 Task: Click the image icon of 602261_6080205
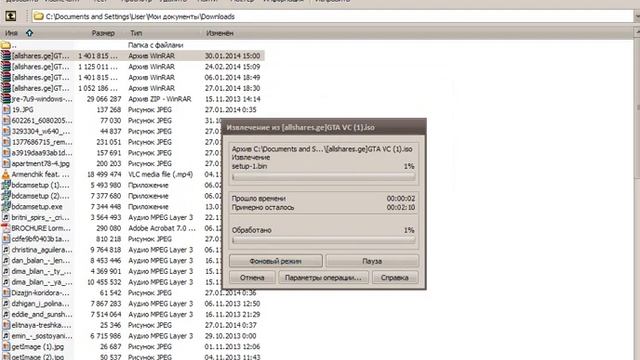pyautogui.click(x=6, y=120)
